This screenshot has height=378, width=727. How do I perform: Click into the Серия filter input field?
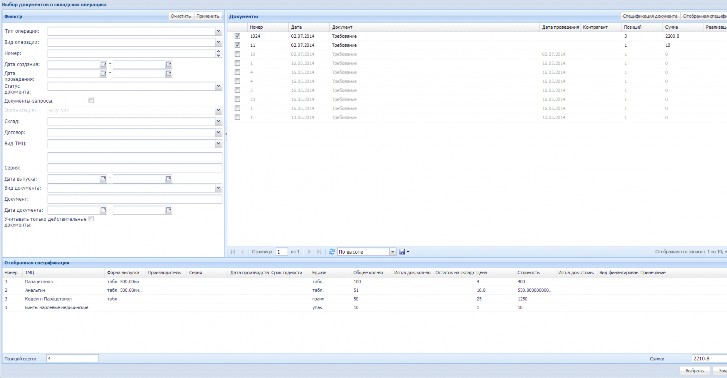click(x=134, y=168)
